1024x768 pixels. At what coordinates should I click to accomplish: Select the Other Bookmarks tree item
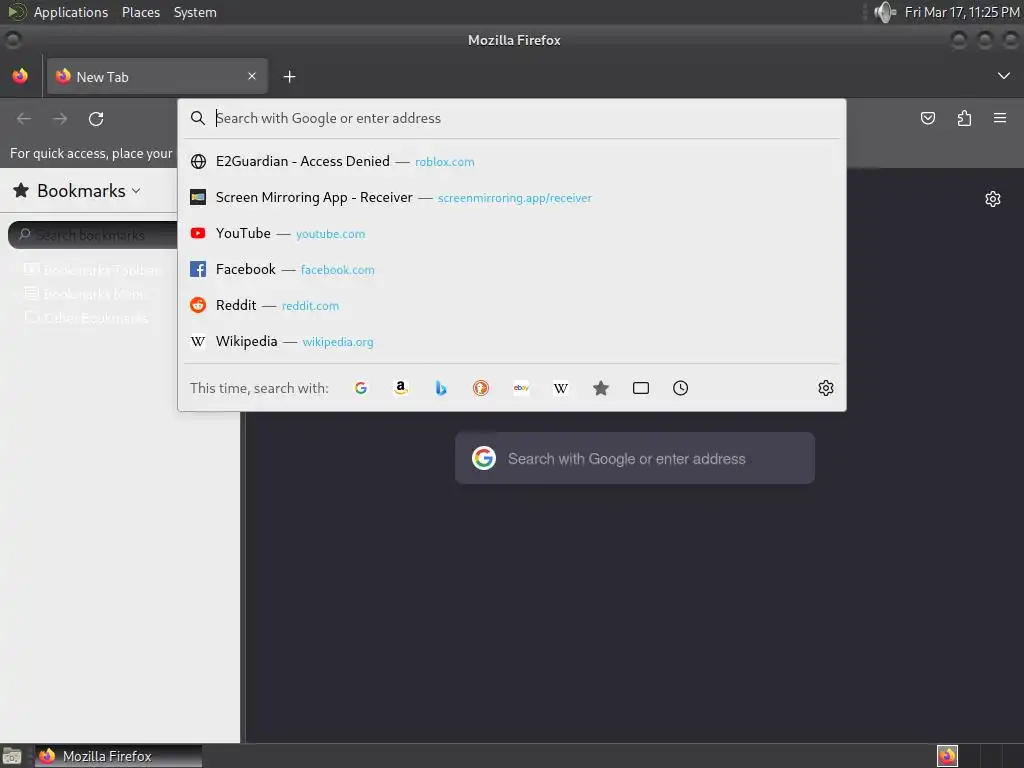pyautogui.click(x=86, y=318)
